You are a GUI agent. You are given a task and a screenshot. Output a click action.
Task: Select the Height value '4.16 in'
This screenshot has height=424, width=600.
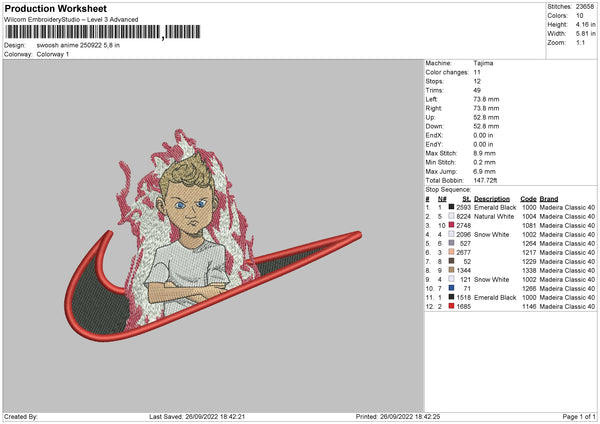(585, 24)
